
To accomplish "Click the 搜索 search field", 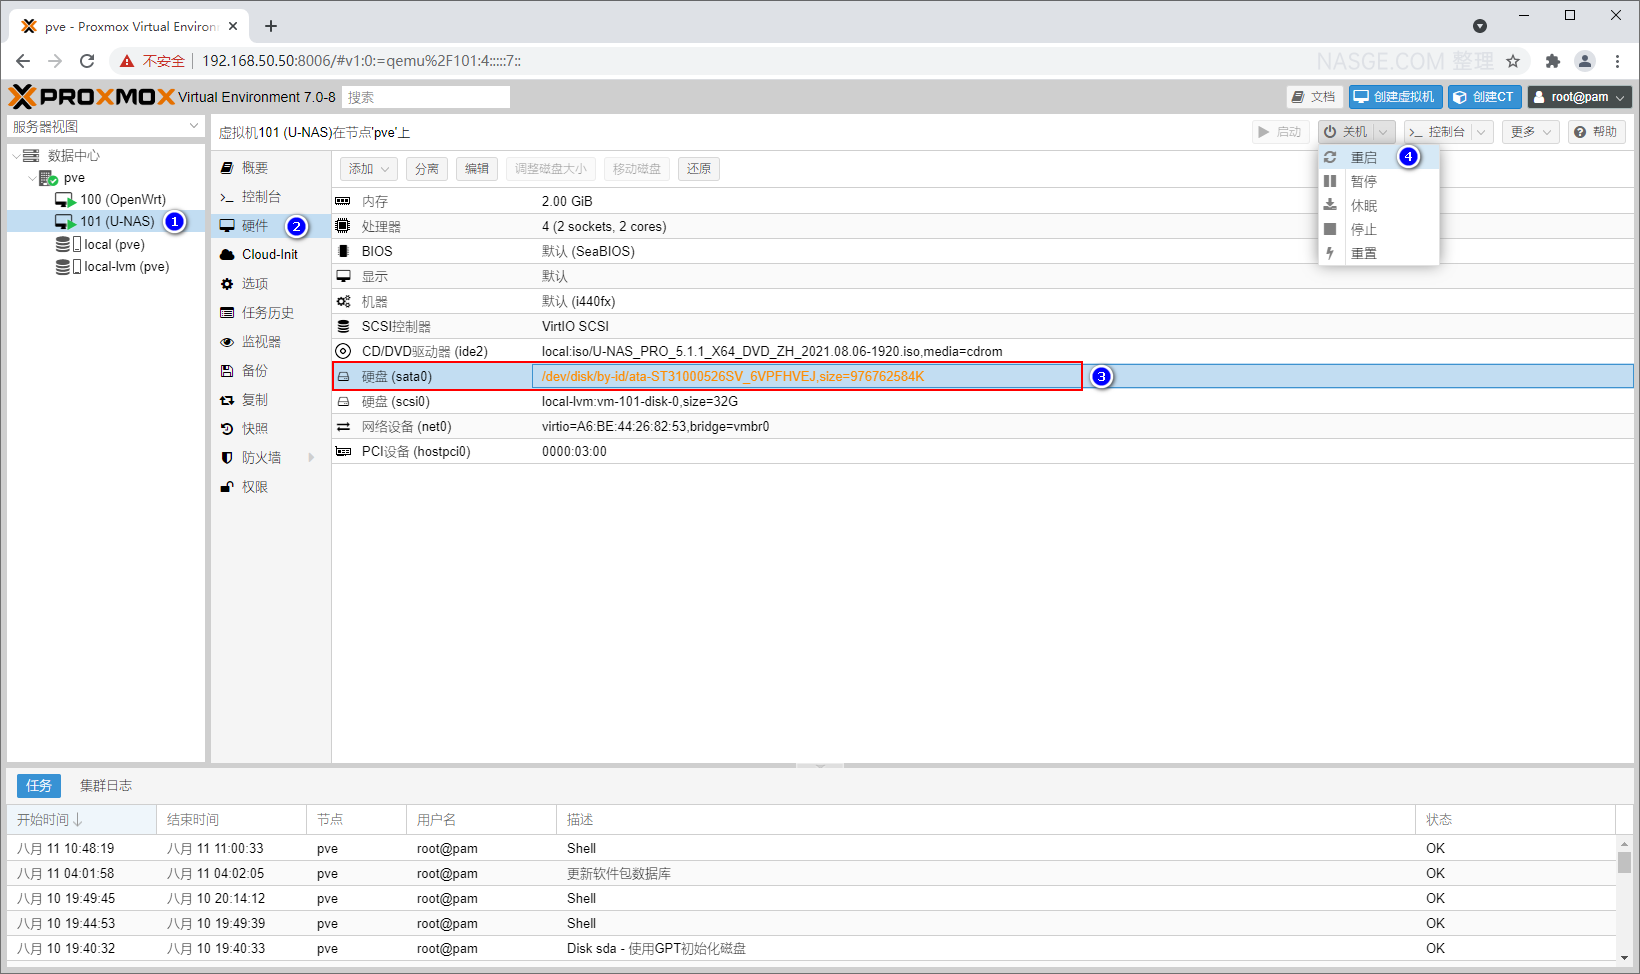I will pyautogui.click(x=426, y=97).
